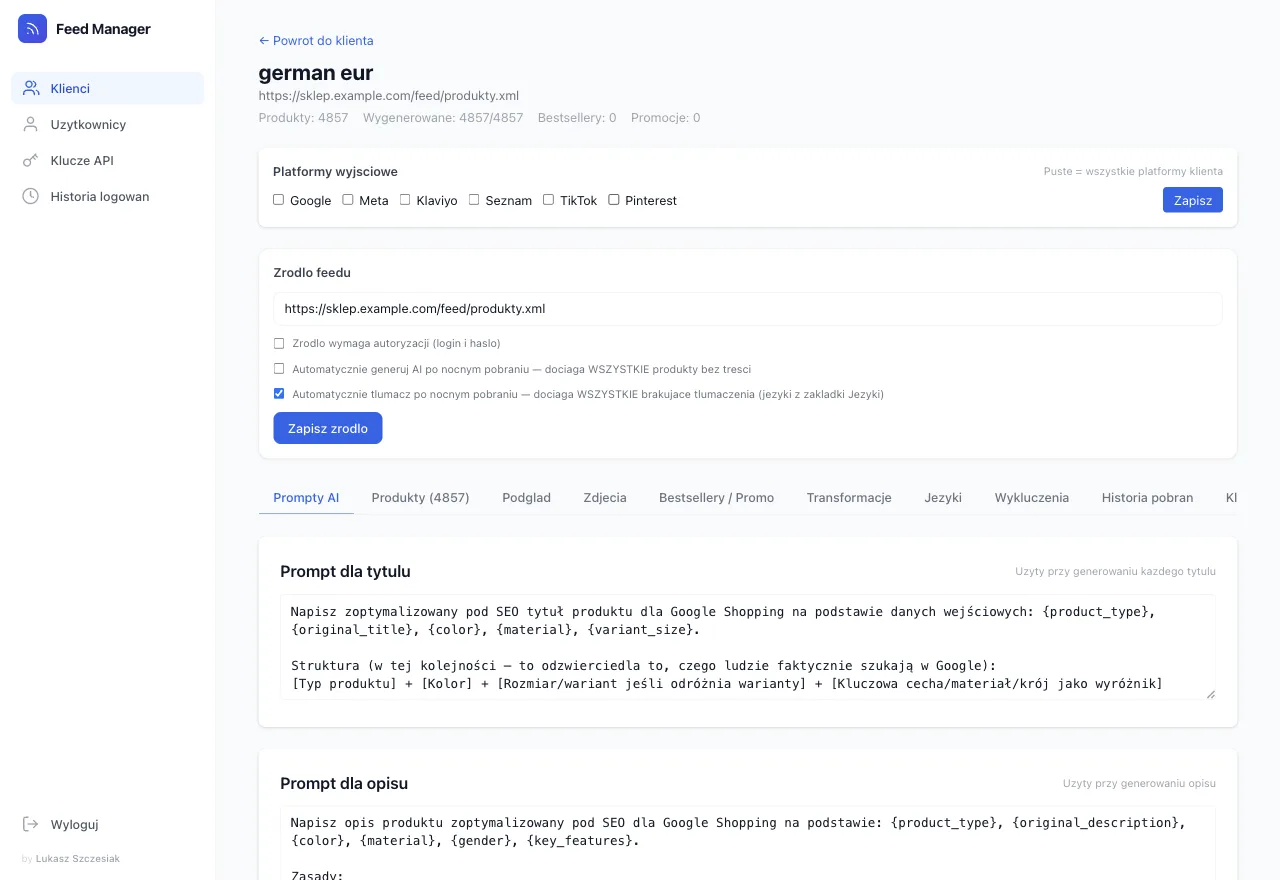The image size is (1280, 880).
Task: Focus the feed source URL field
Action: pyautogui.click(x=748, y=309)
